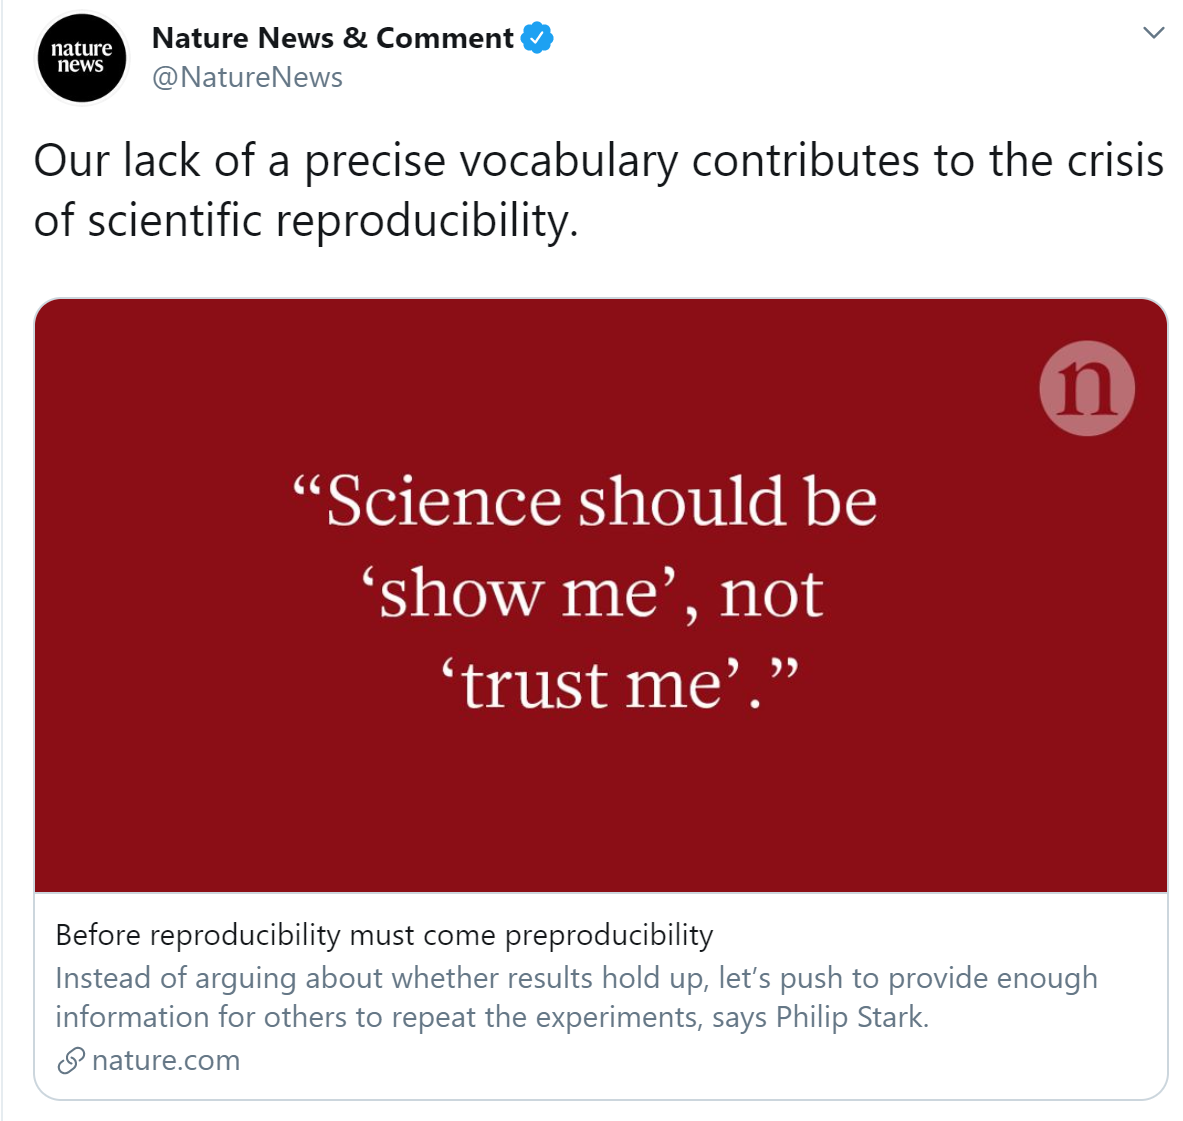Click the @NatureNews handle

pyautogui.click(x=247, y=78)
